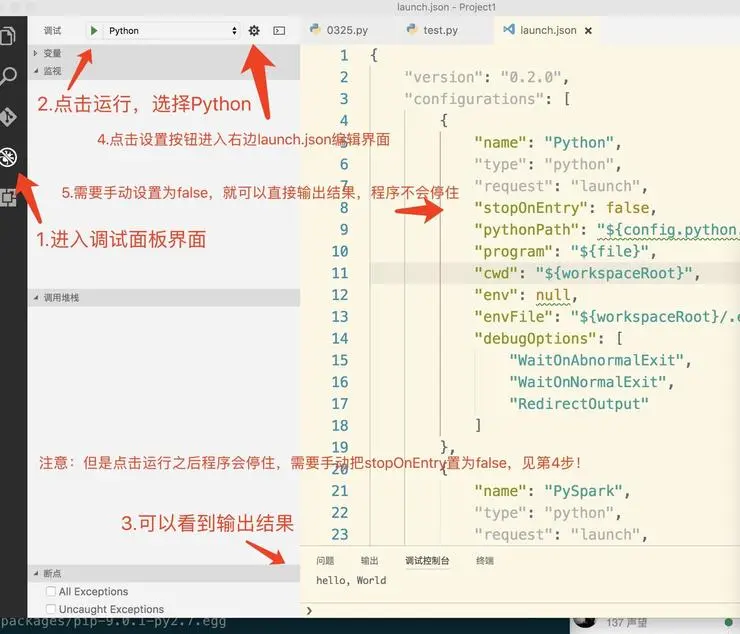Screen dimensions: 740x634
Task: Click line number 10 in the gutter
Action: [340, 252]
